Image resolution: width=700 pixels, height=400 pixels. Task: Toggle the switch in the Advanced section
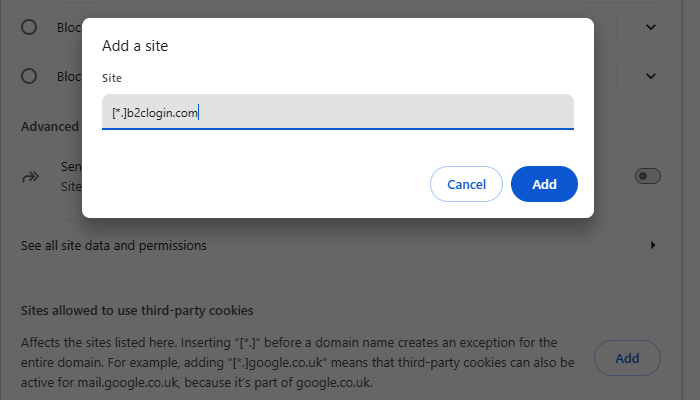tap(648, 176)
